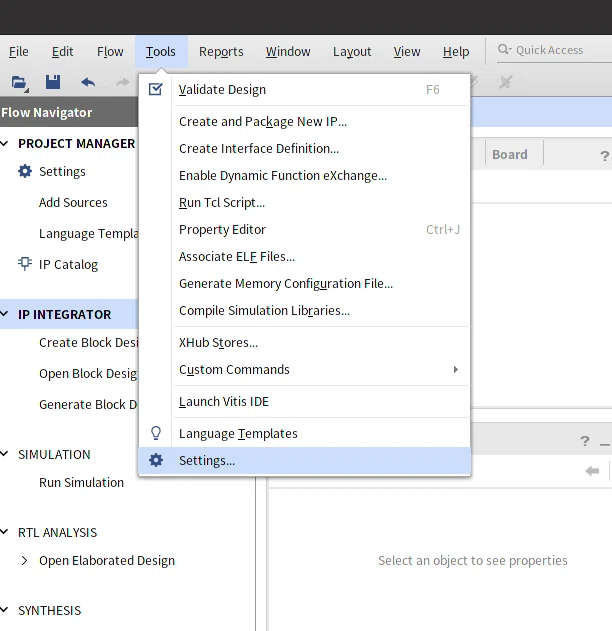Click Add Sources in Flow Navigator
The height and width of the screenshot is (631, 612).
pos(73,202)
